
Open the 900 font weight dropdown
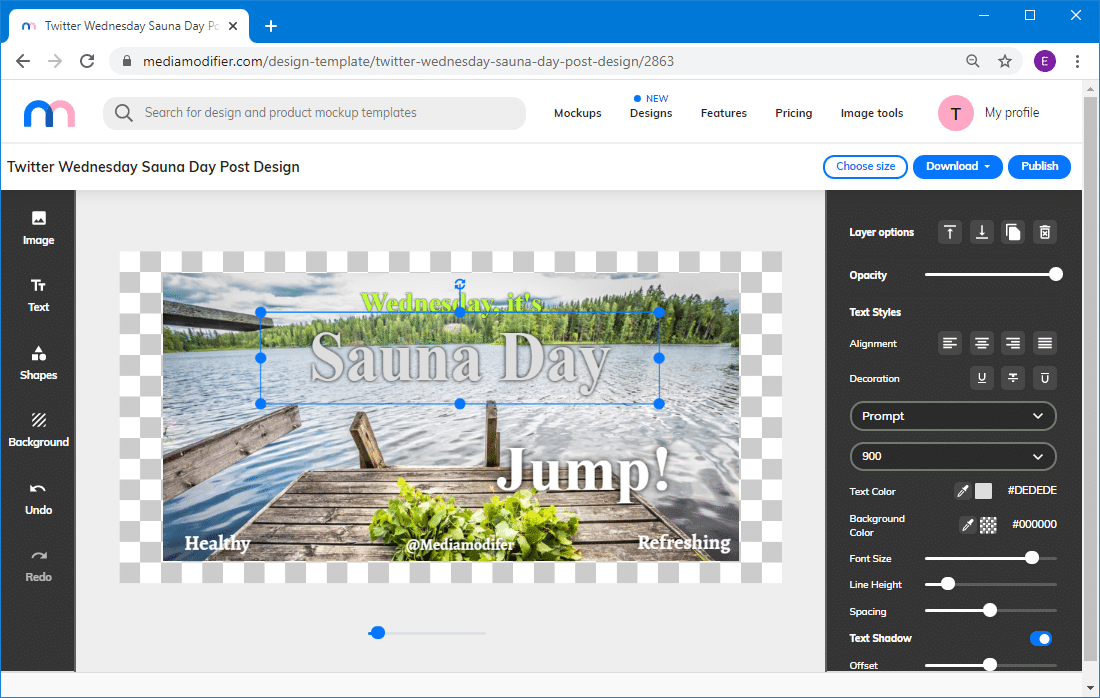tap(953, 456)
